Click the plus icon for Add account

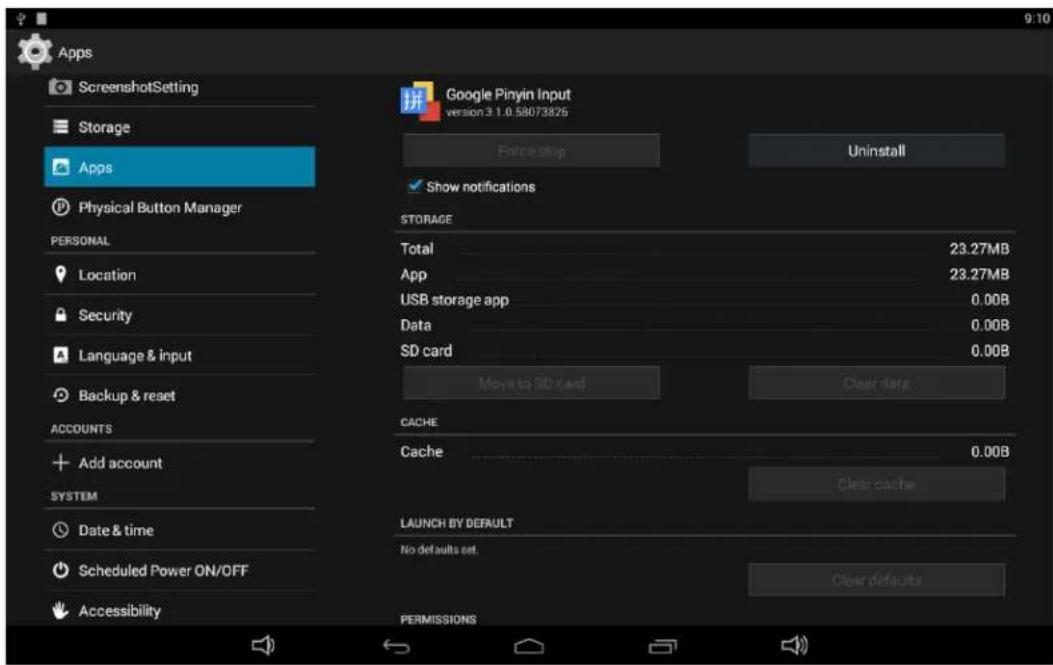coord(60,462)
